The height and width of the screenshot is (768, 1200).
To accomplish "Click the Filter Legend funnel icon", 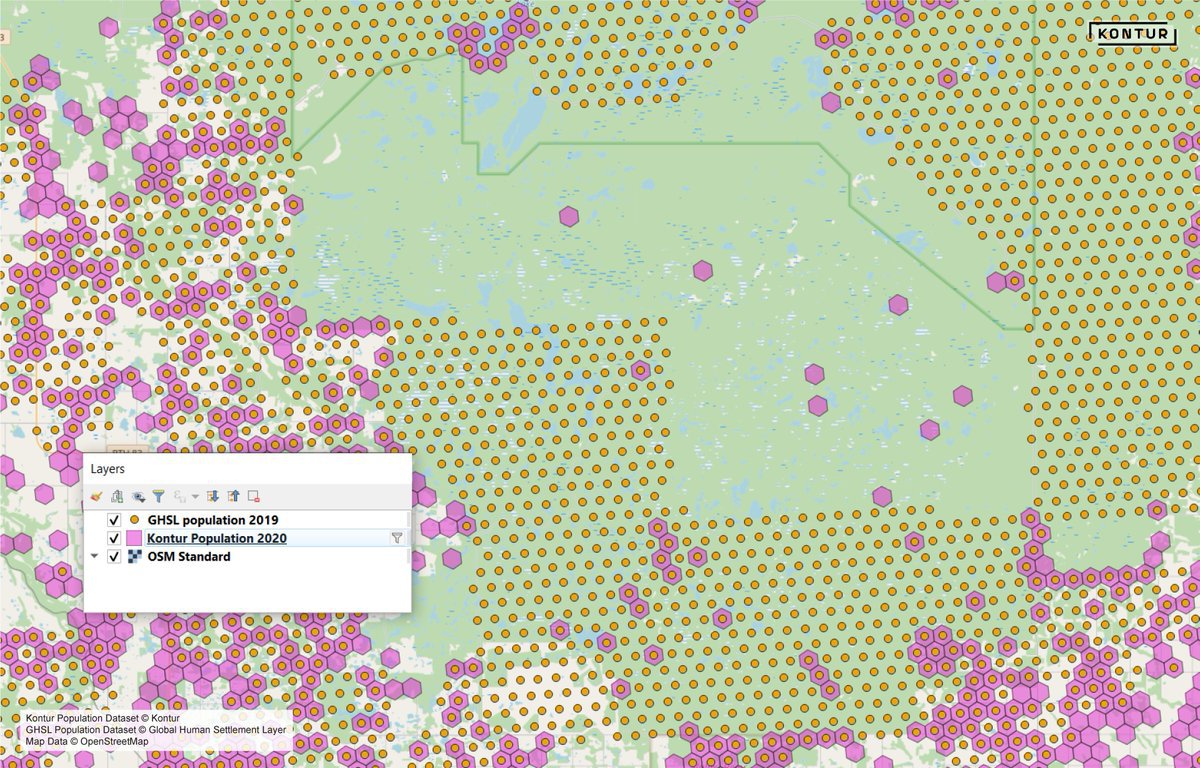I will point(158,495).
